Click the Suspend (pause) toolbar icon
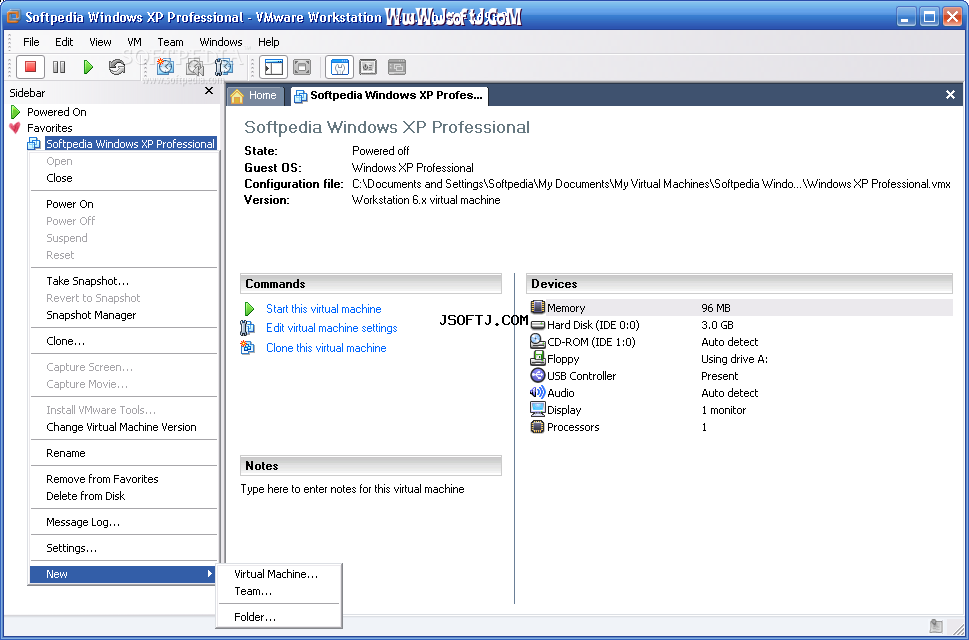This screenshot has height=640, width=969. [59, 67]
